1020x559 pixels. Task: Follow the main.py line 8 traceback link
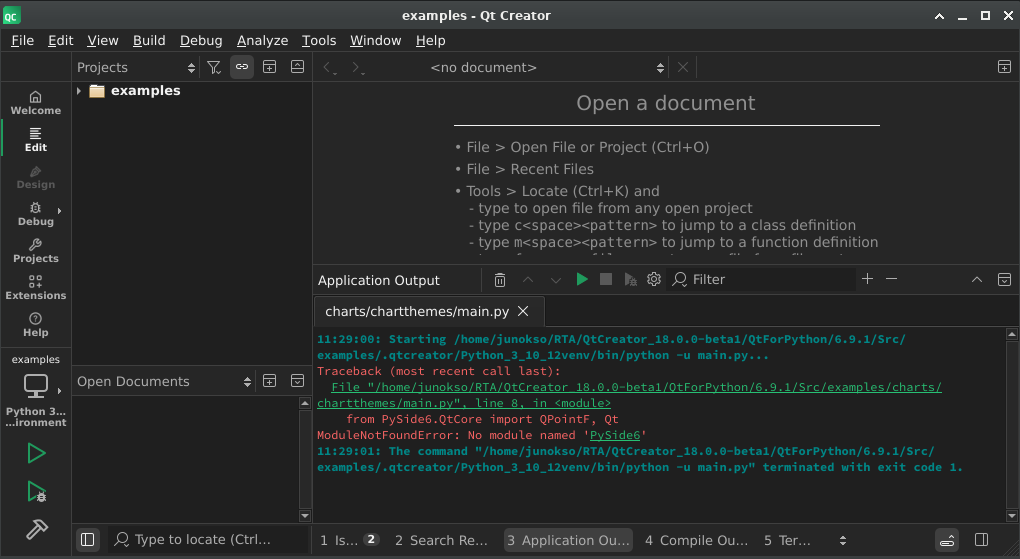click(x=628, y=395)
